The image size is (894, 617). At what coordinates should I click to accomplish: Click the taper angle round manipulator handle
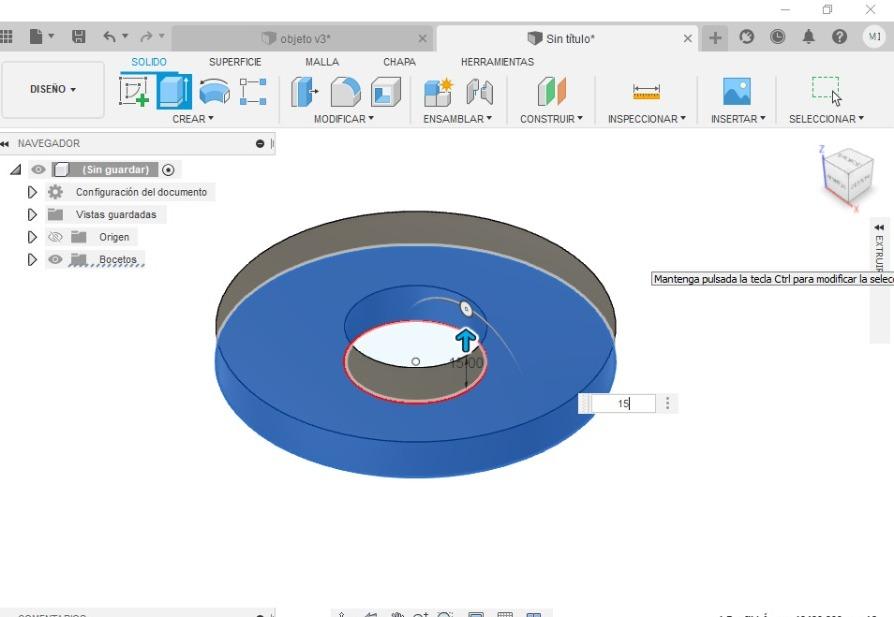pyautogui.click(x=466, y=309)
